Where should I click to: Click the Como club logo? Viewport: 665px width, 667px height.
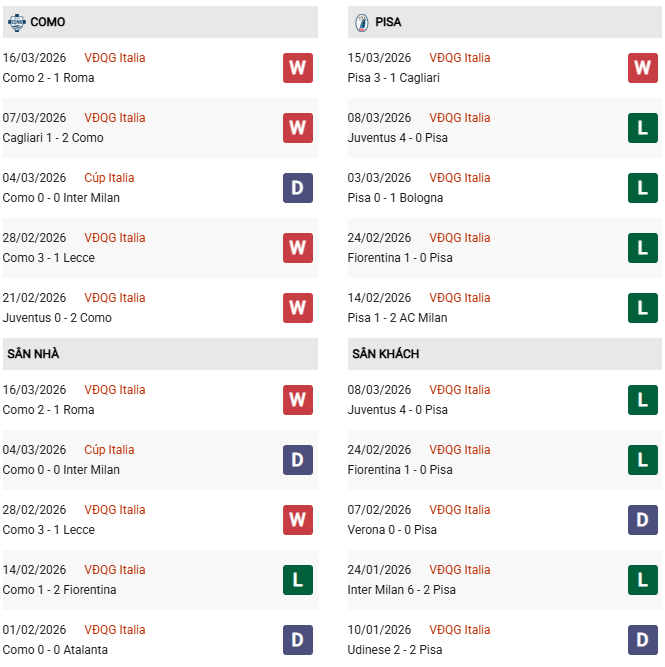16,21
